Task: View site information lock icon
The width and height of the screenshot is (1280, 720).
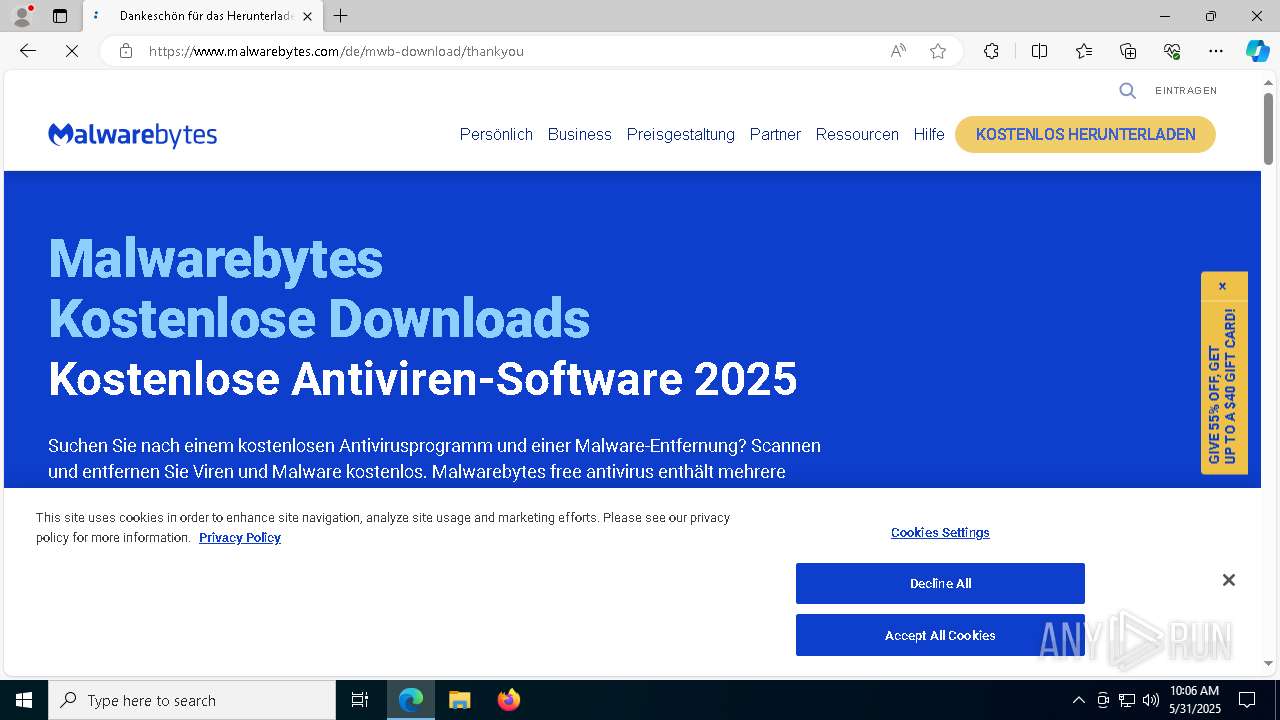Action: 126,51
